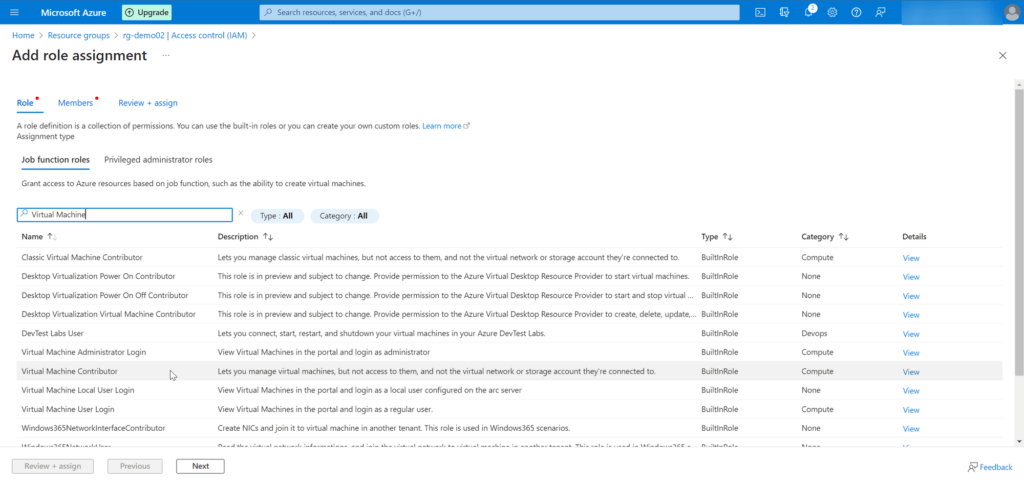Viewport: 1024px width, 485px height.
Task: Click the bottom Review + assign button
Action: pos(53,466)
